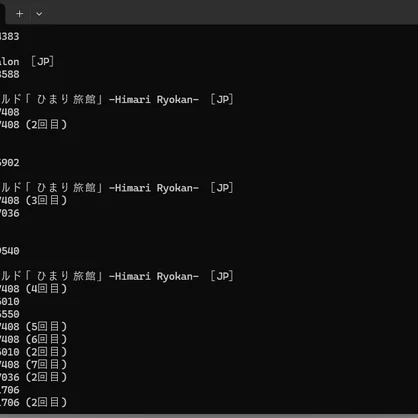Click the line showing 408 (6回目)
The image size is (418, 418).
pyautogui.click(x=33, y=339)
